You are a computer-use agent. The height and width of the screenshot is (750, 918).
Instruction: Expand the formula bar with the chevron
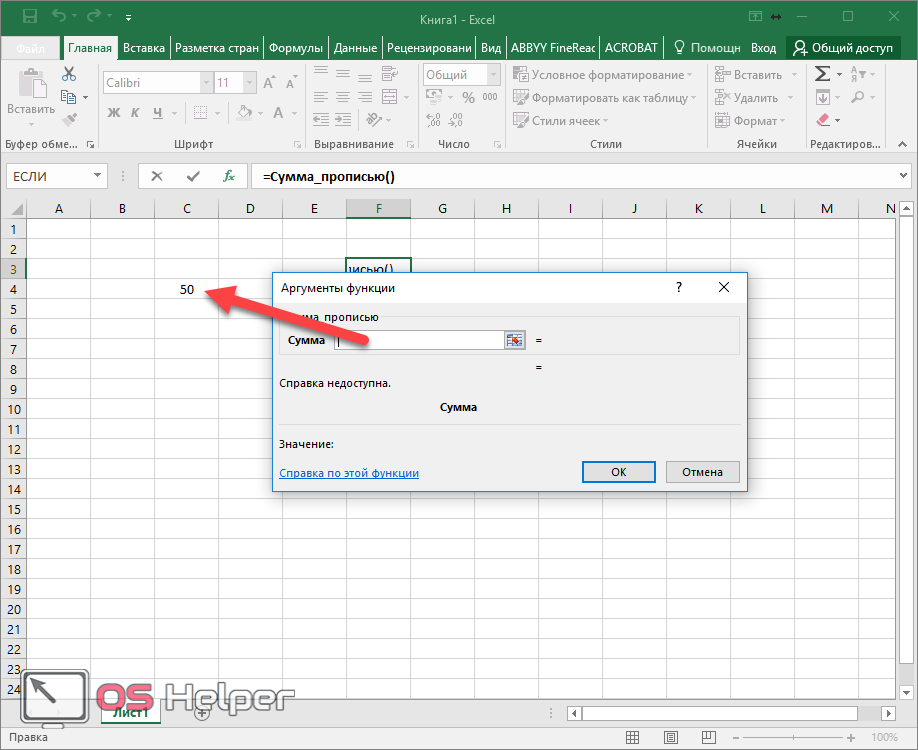tap(904, 176)
